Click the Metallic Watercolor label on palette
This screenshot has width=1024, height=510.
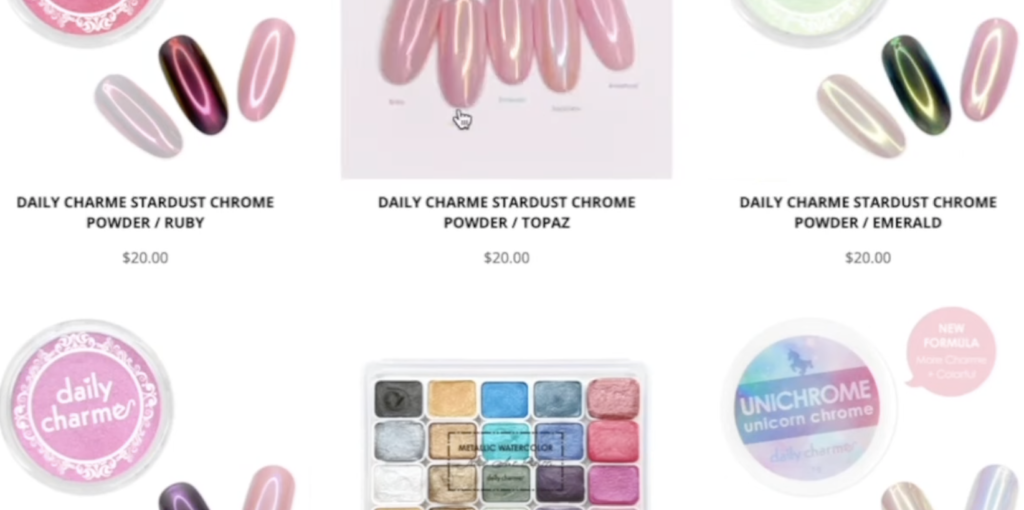pyautogui.click(x=506, y=448)
